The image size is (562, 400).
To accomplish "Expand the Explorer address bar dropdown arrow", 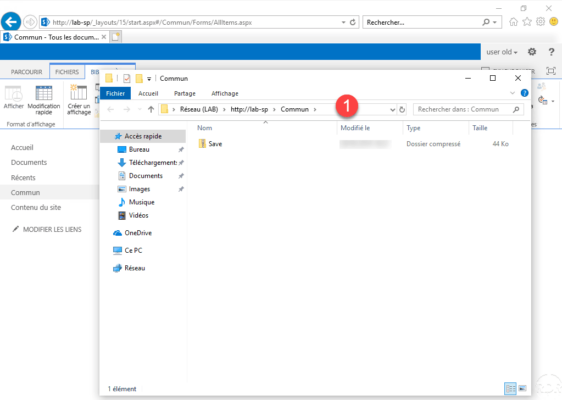I will point(392,110).
